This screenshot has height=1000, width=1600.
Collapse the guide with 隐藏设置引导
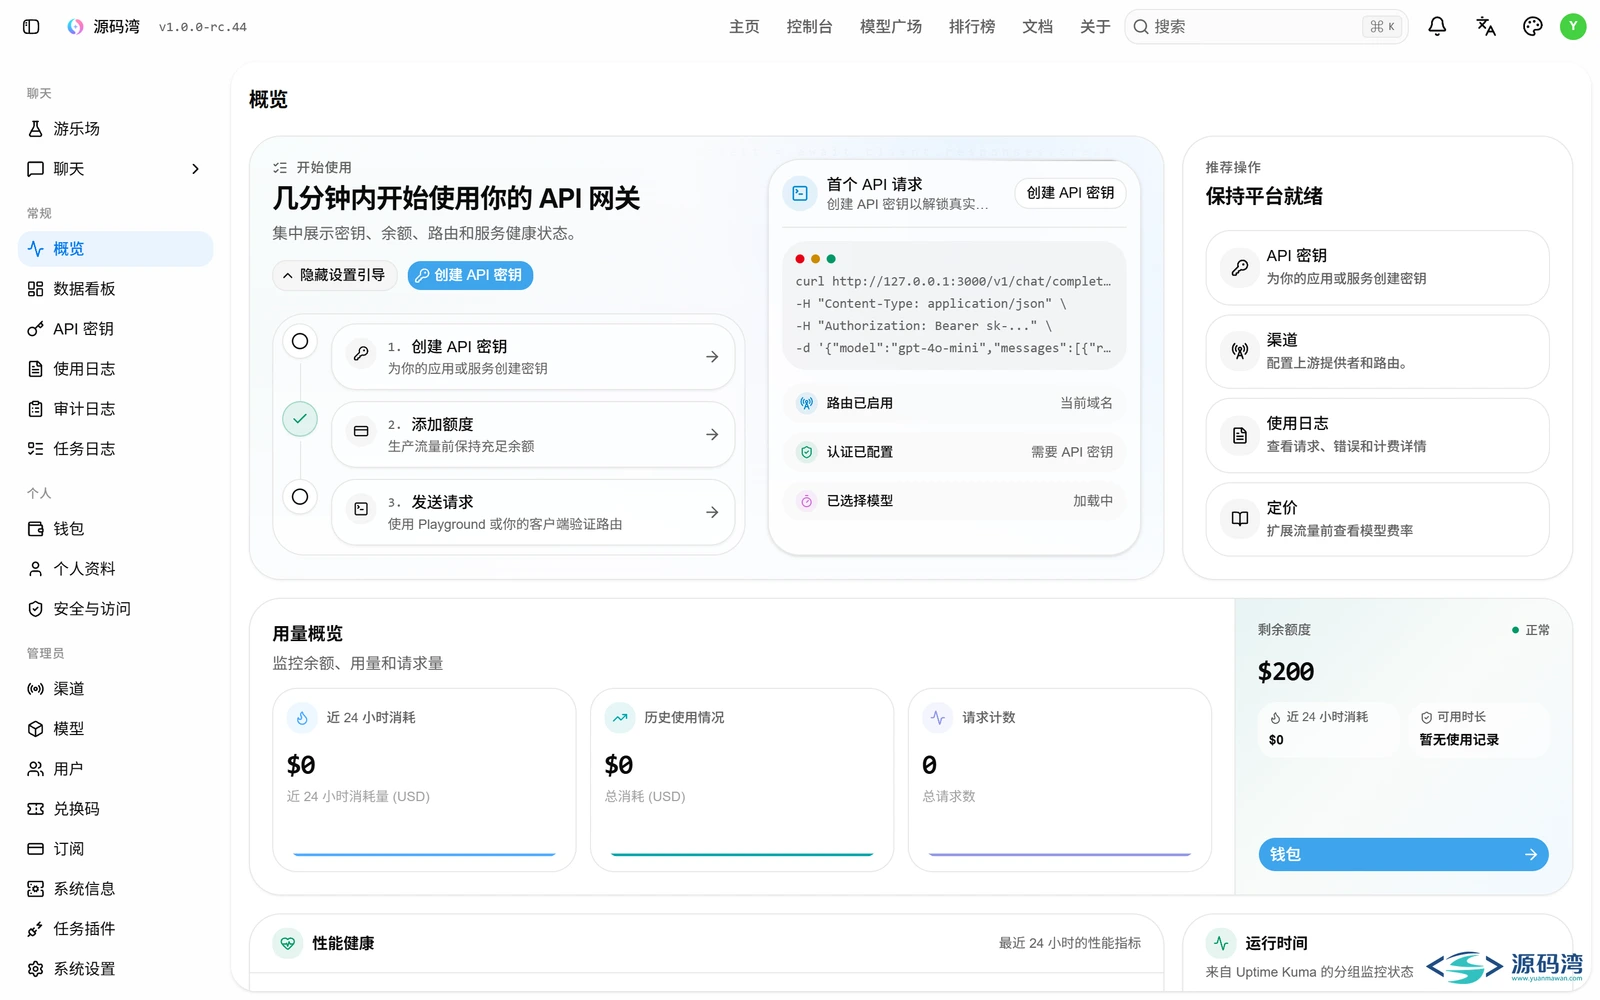(334, 275)
